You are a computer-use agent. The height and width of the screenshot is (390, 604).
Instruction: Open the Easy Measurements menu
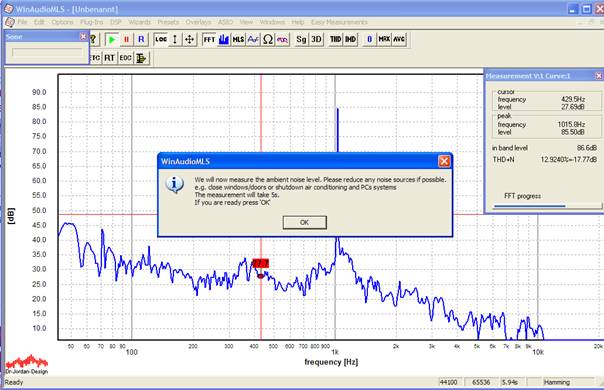339,22
